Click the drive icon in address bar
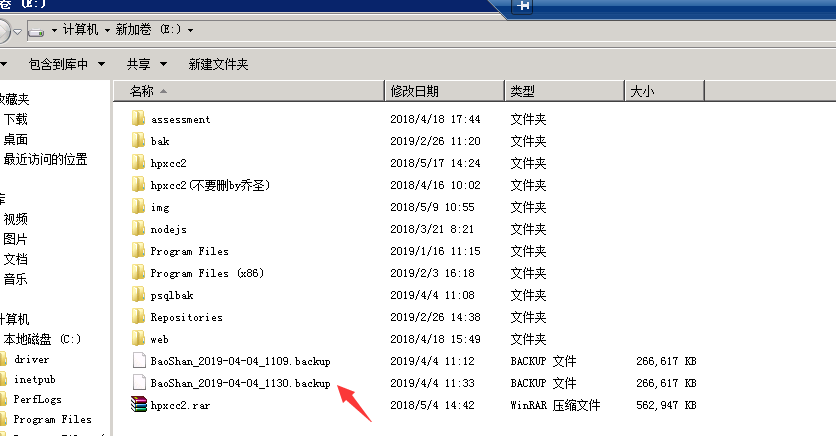Image resolution: width=836 pixels, height=436 pixels. [36, 31]
